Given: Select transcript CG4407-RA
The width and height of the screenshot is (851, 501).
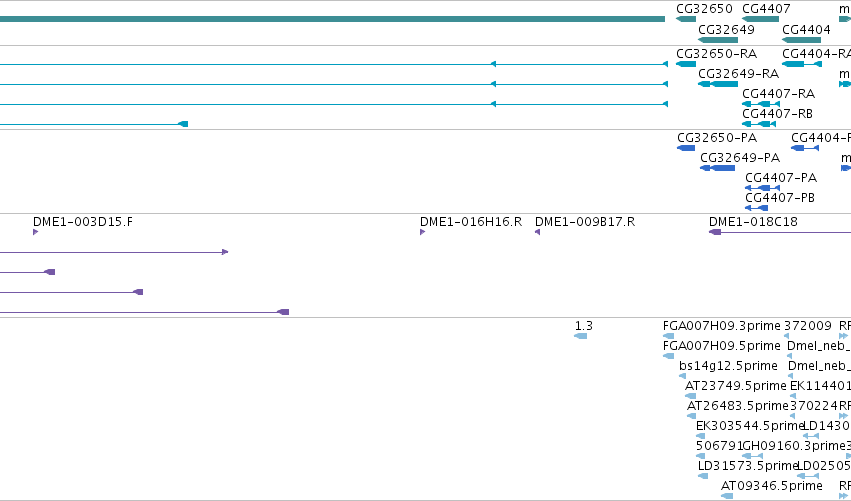Looking at the screenshot, I should [x=761, y=104].
